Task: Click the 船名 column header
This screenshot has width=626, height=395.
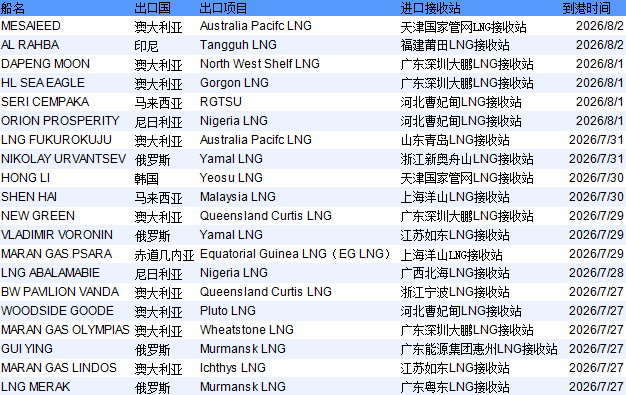Action: [x=13, y=8]
